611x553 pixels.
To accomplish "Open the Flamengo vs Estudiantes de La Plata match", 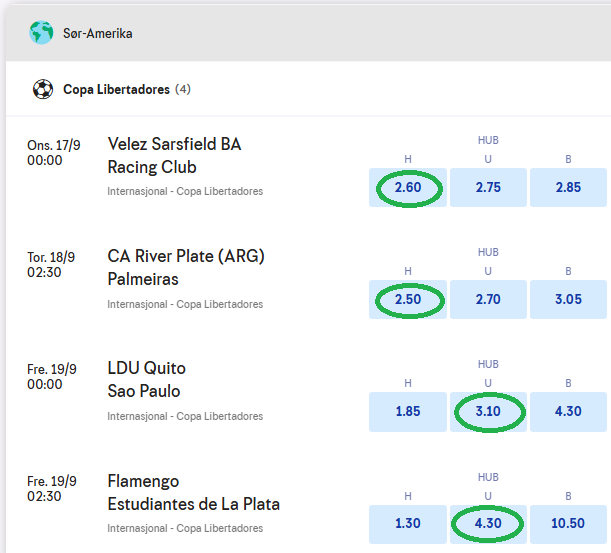I will (193, 492).
